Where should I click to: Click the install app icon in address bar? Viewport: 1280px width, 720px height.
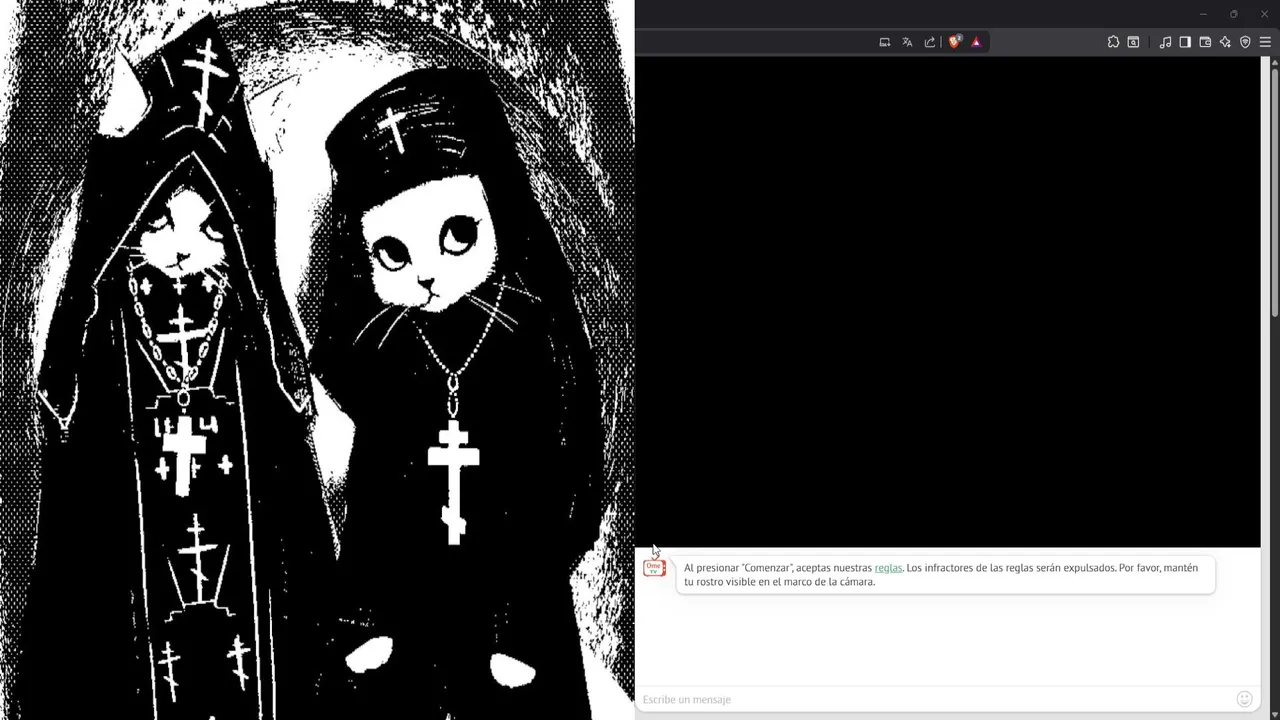pos(885,42)
